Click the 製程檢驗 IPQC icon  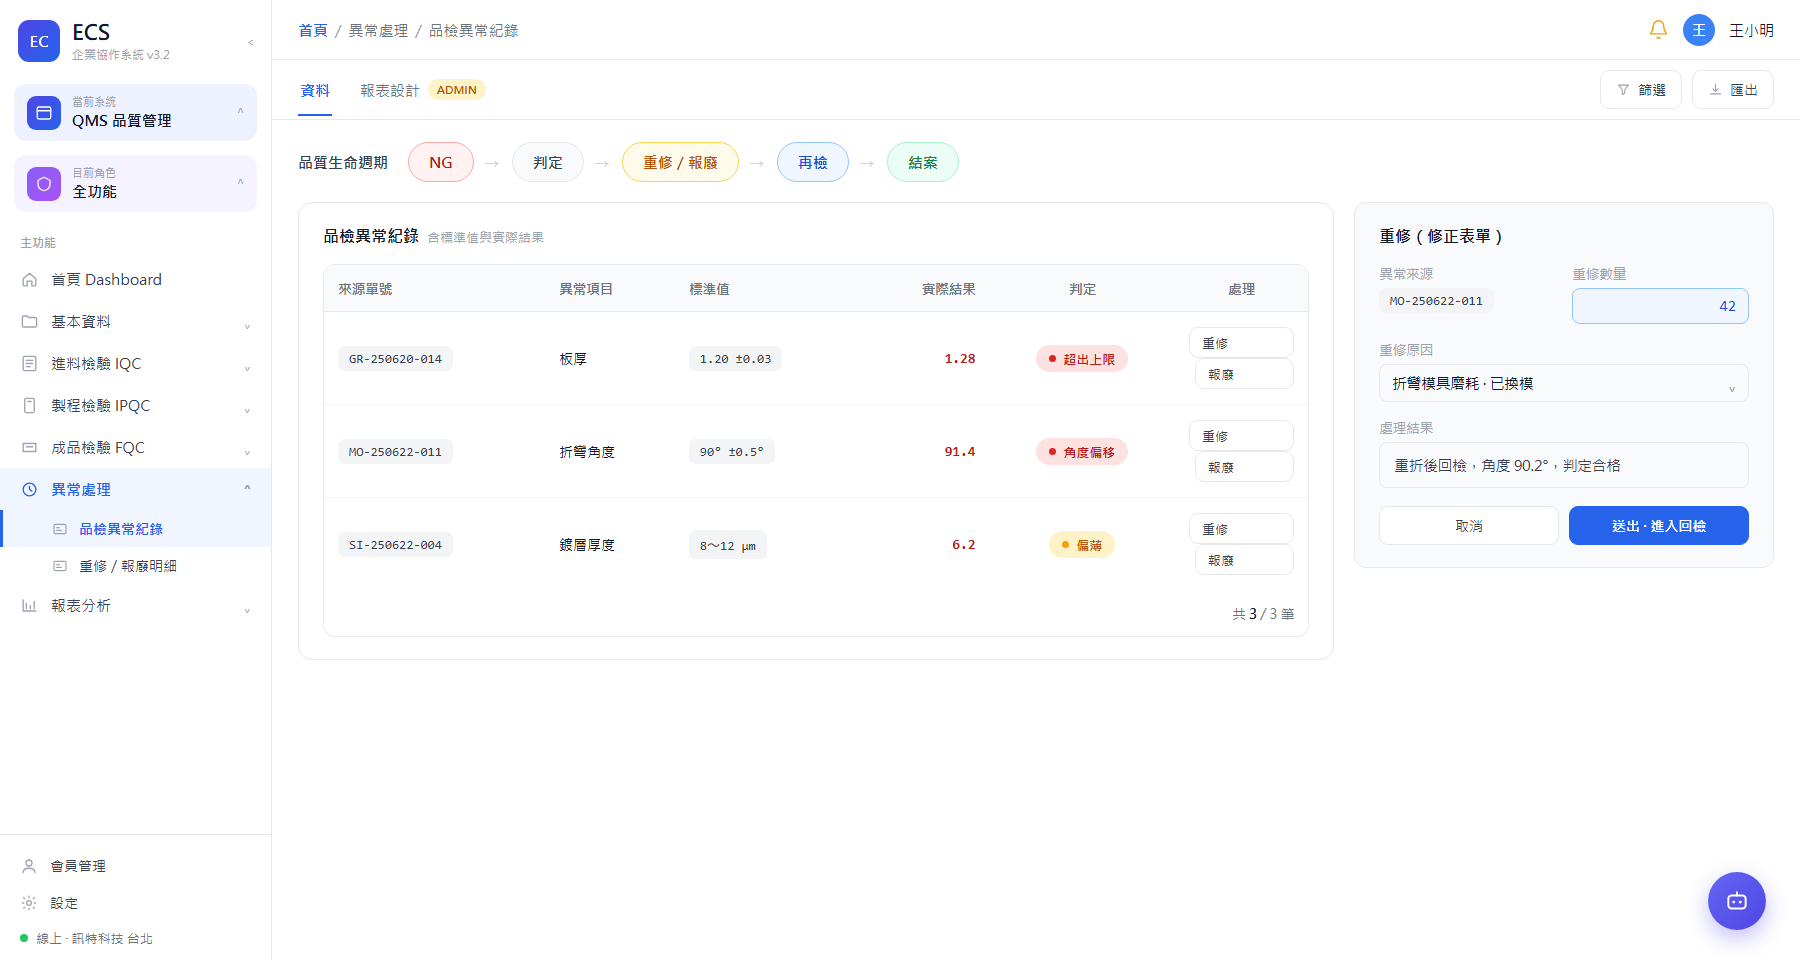point(30,406)
